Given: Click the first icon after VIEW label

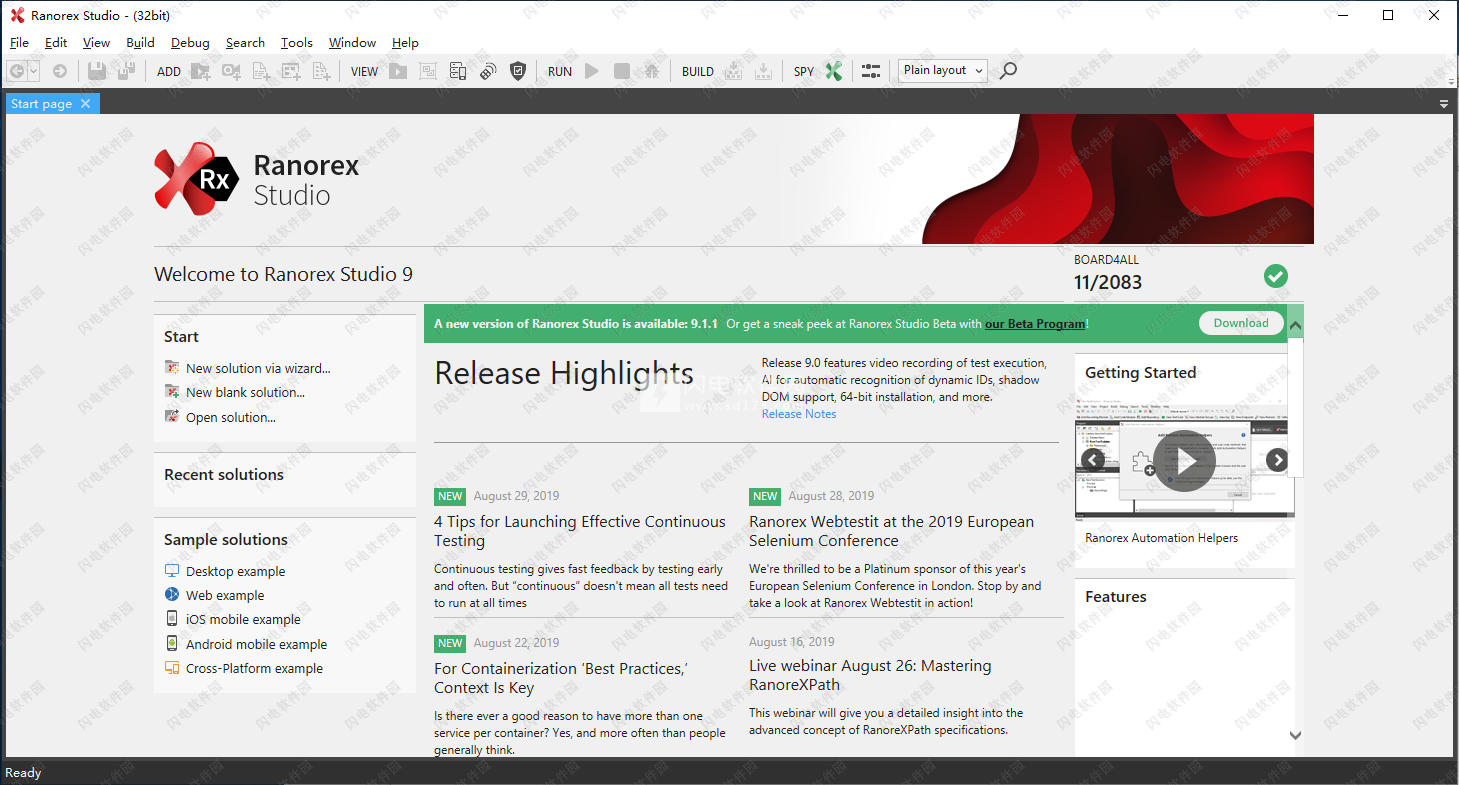Looking at the screenshot, I should (398, 71).
